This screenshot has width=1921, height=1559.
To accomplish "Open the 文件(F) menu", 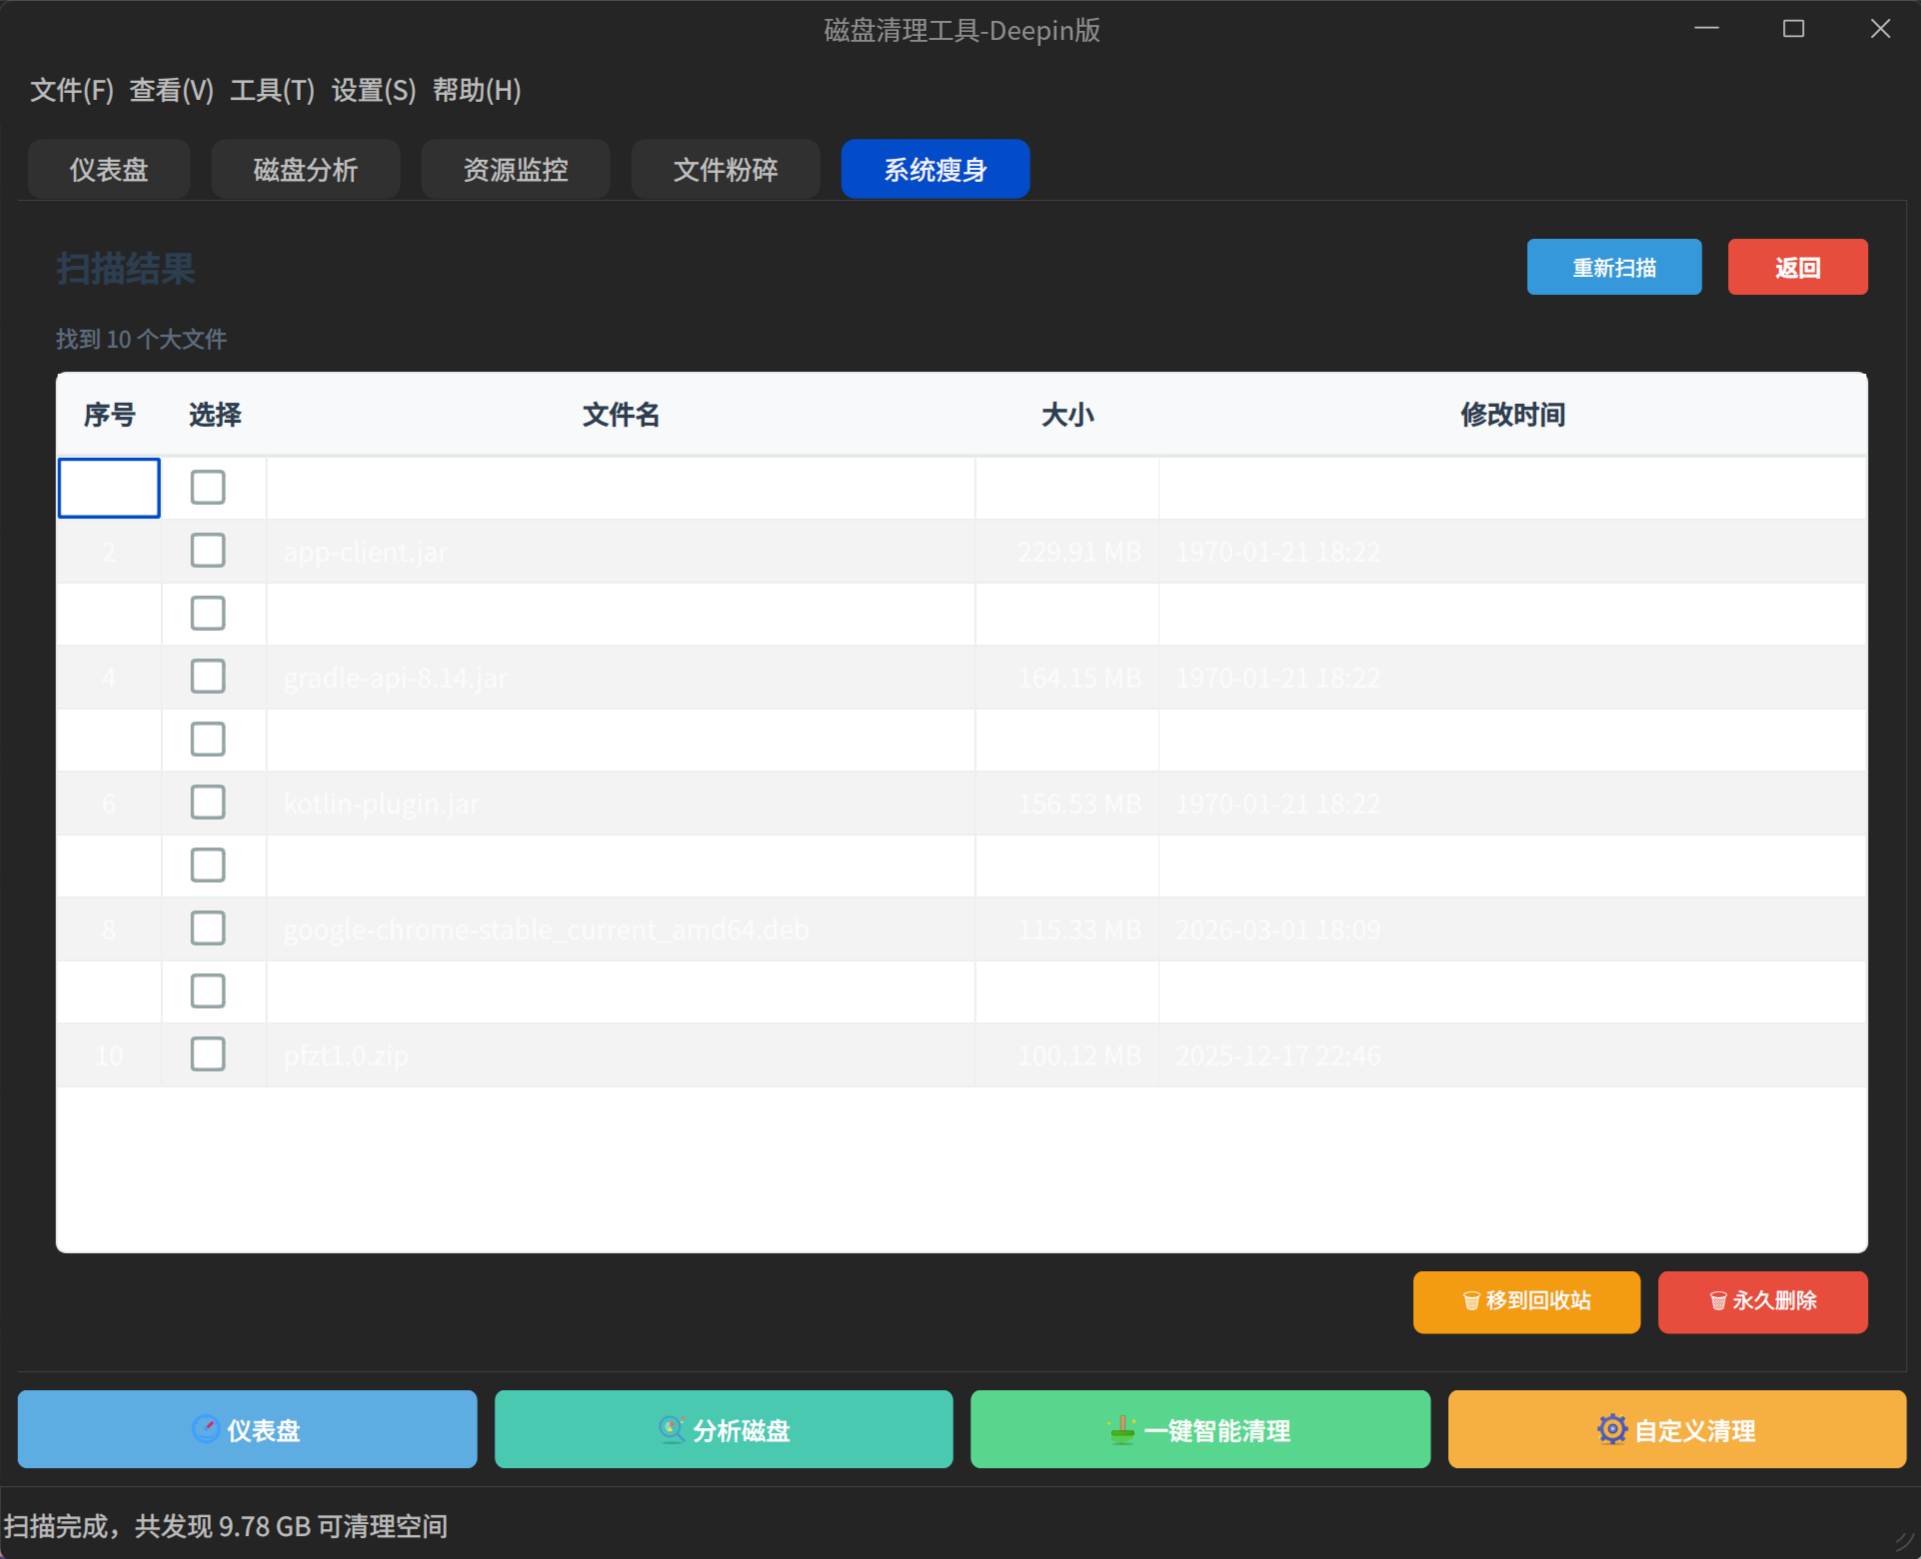I will point(71,90).
